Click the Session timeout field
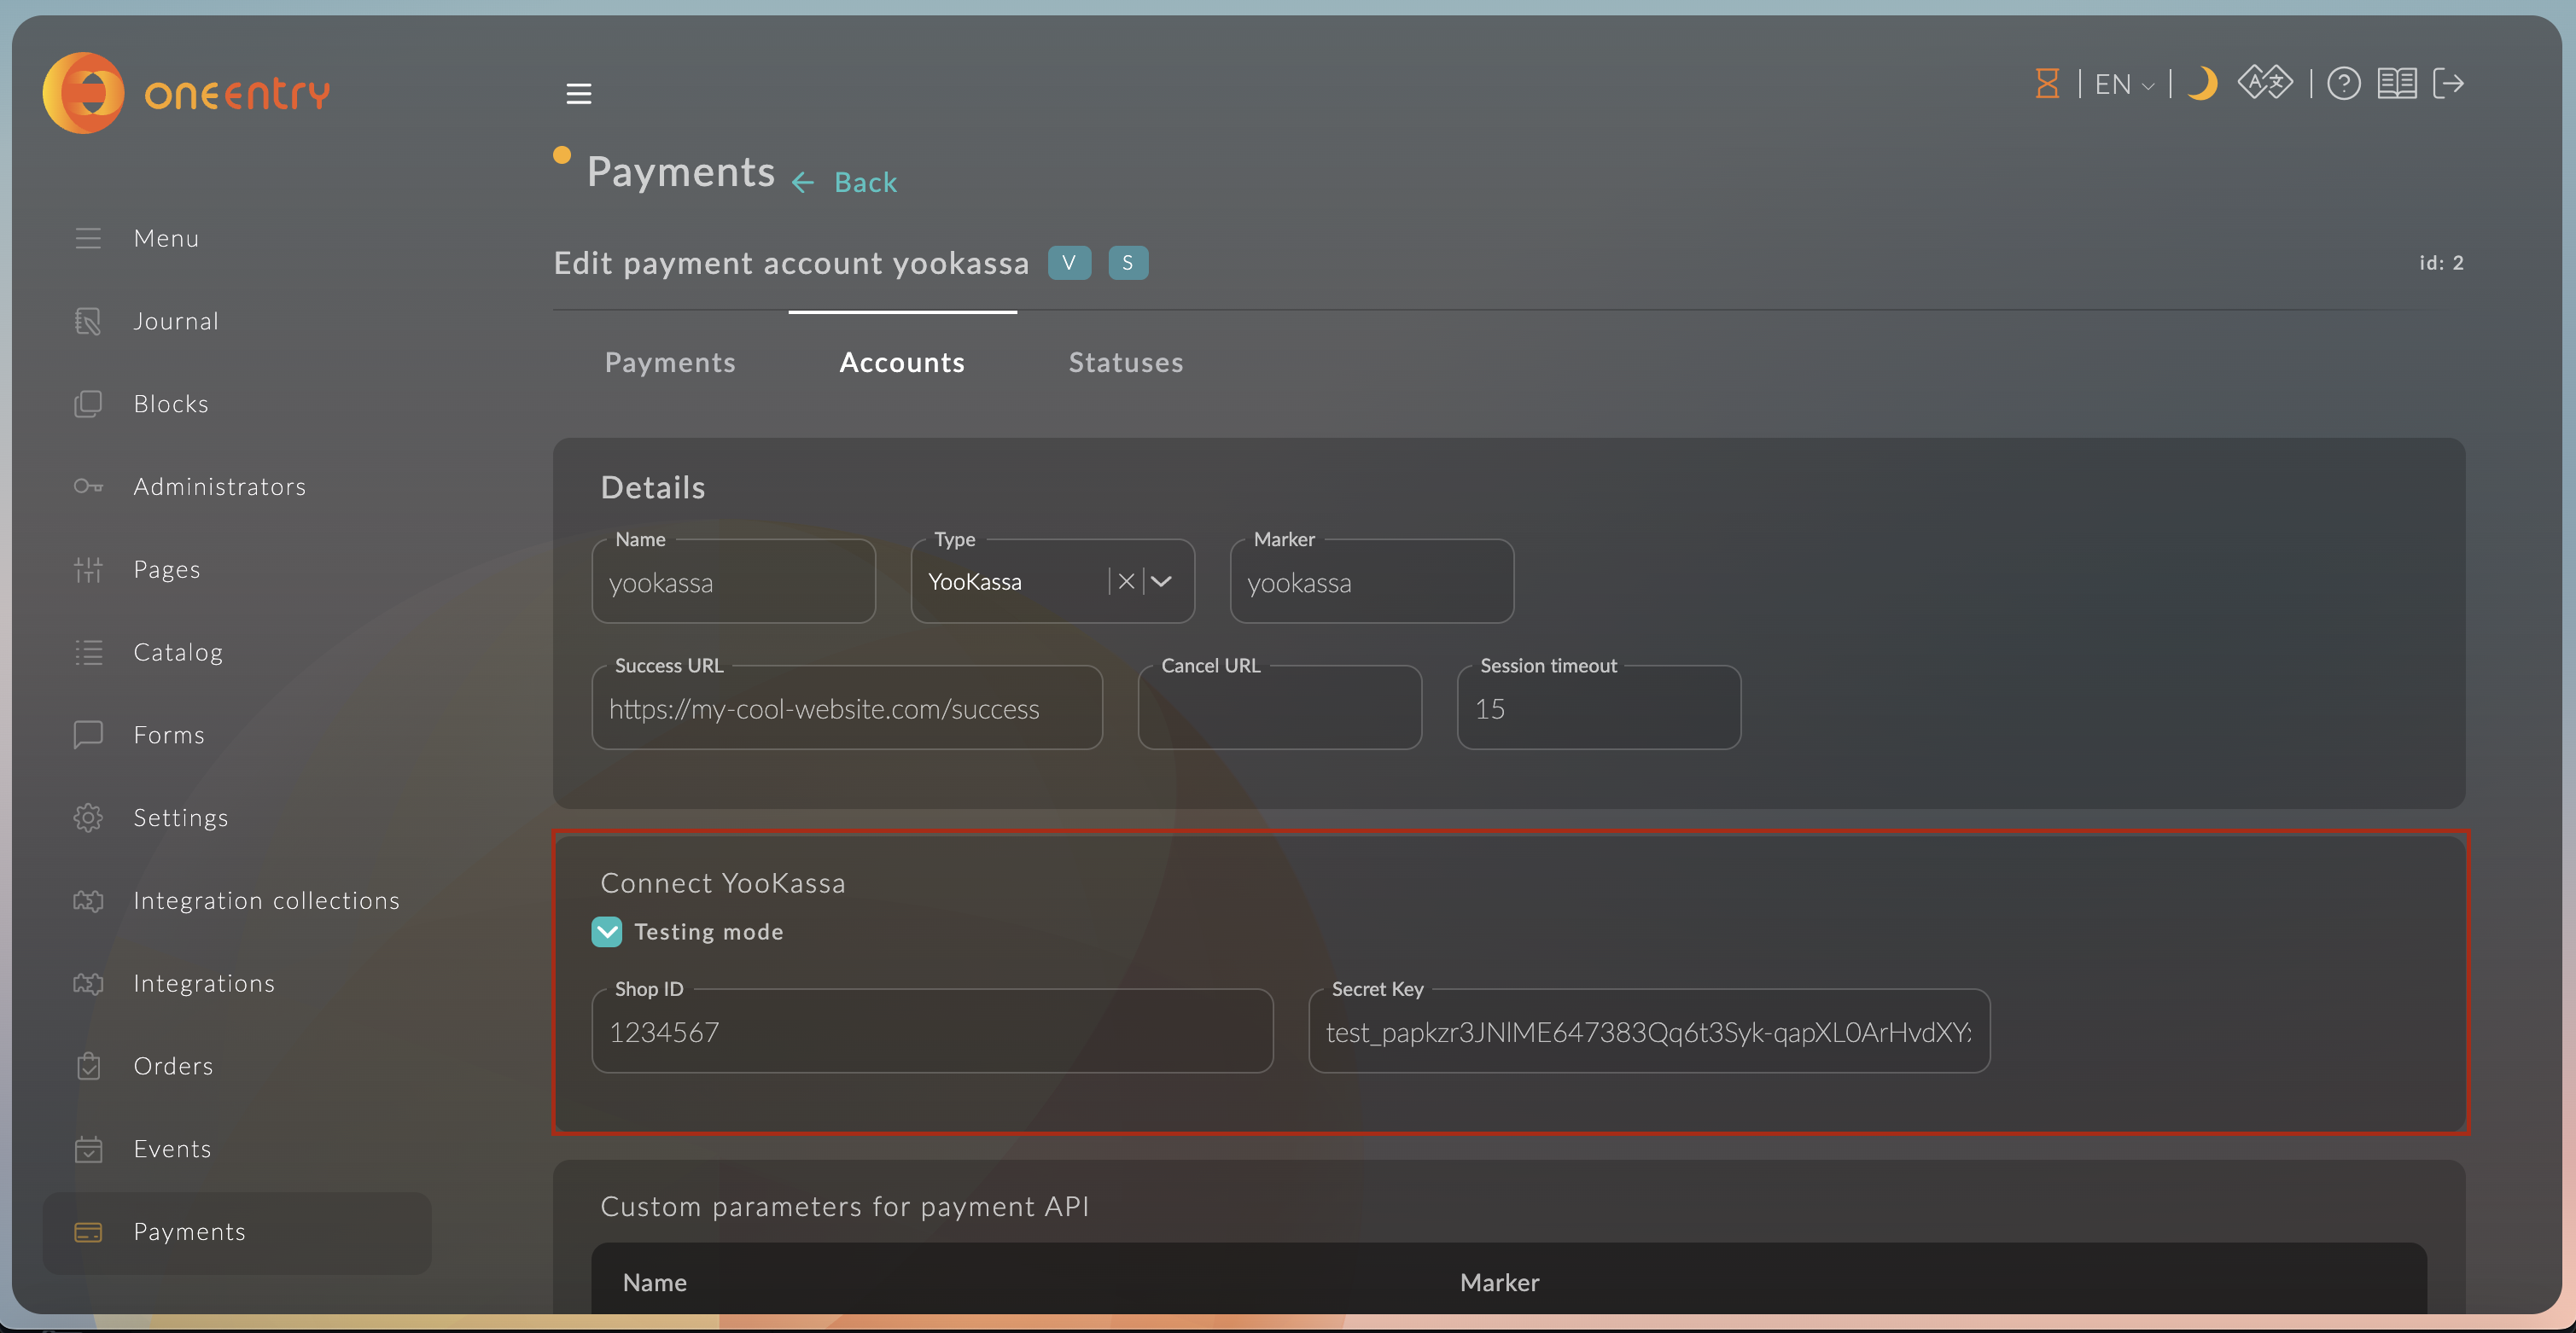Viewport: 2576px width, 1333px height. point(1599,708)
